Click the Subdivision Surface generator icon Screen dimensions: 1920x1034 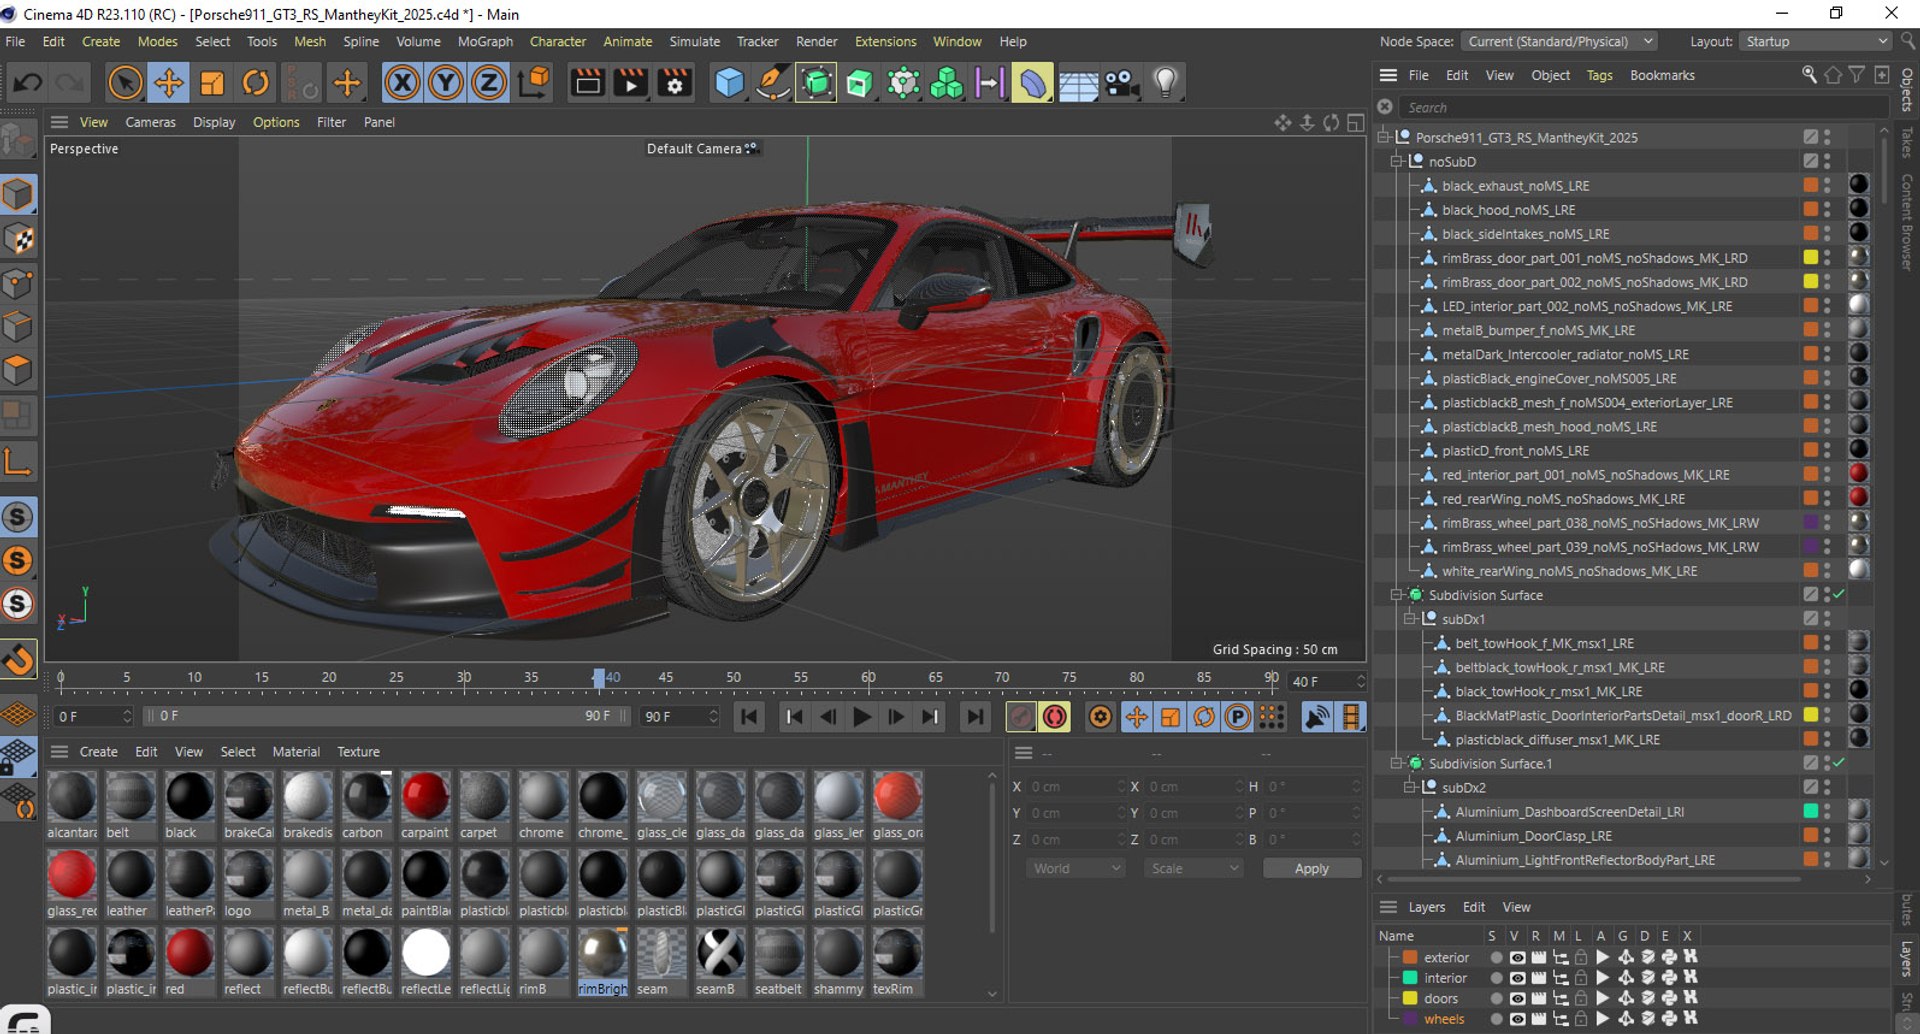click(816, 82)
